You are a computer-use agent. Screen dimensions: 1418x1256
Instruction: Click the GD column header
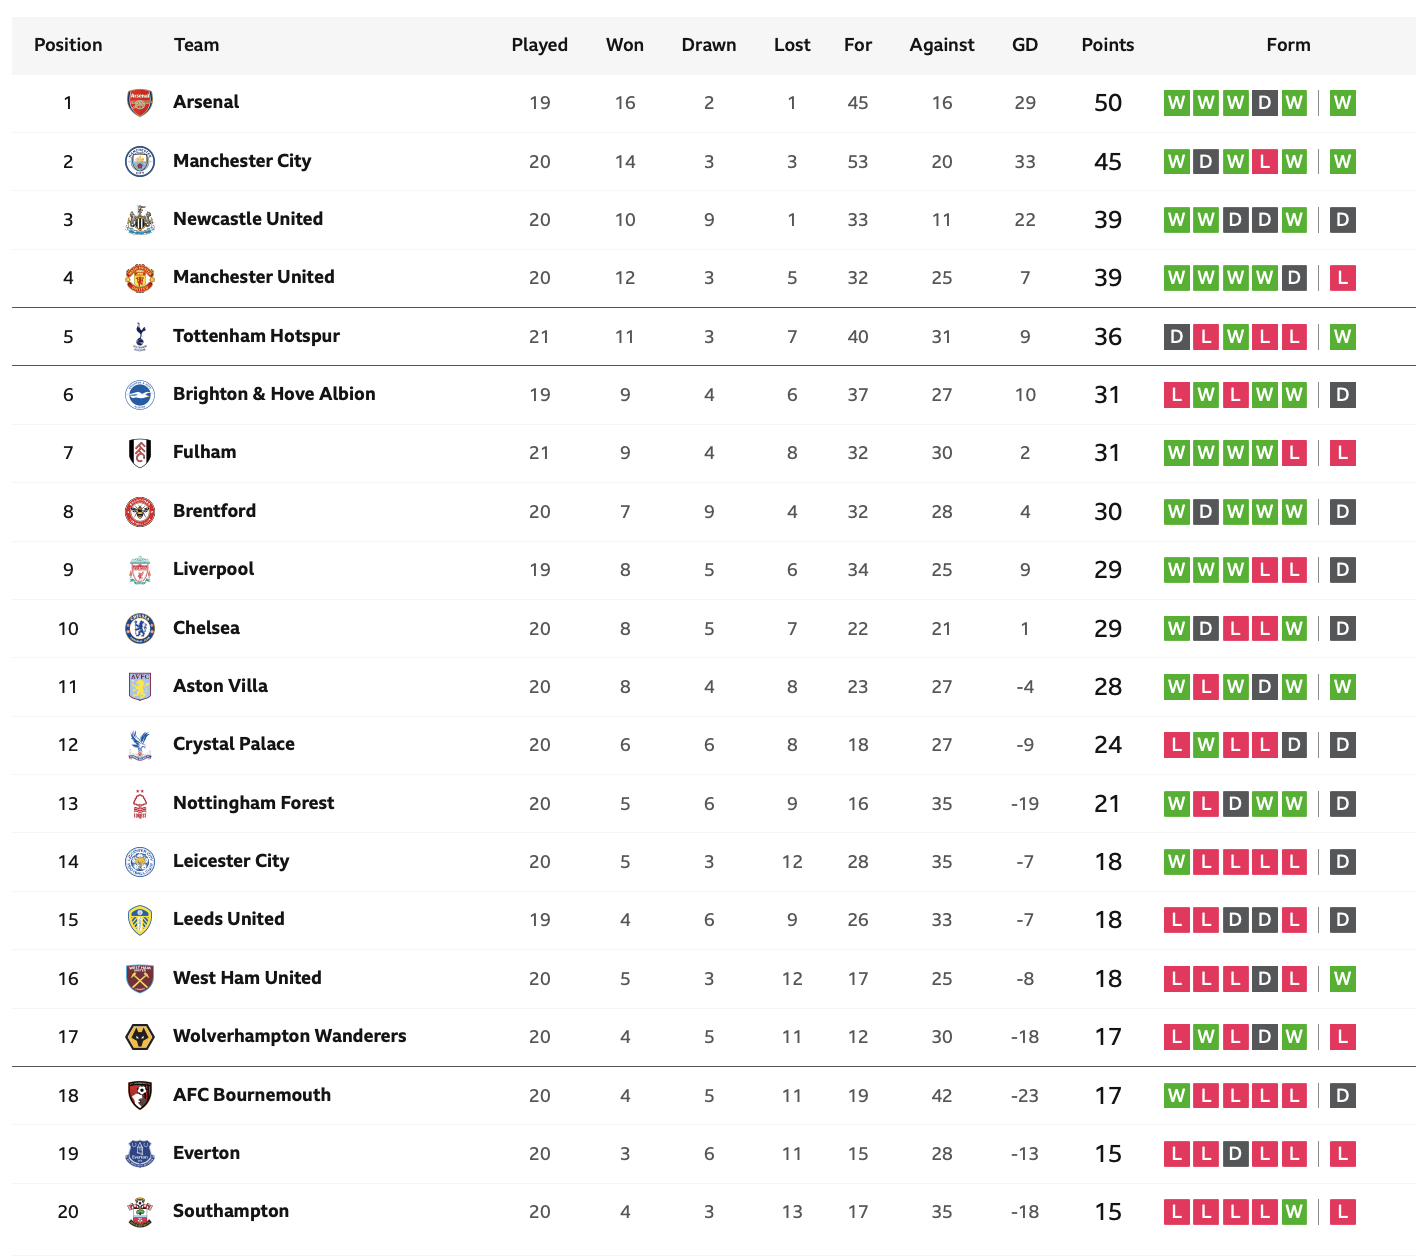(x=1025, y=45)
